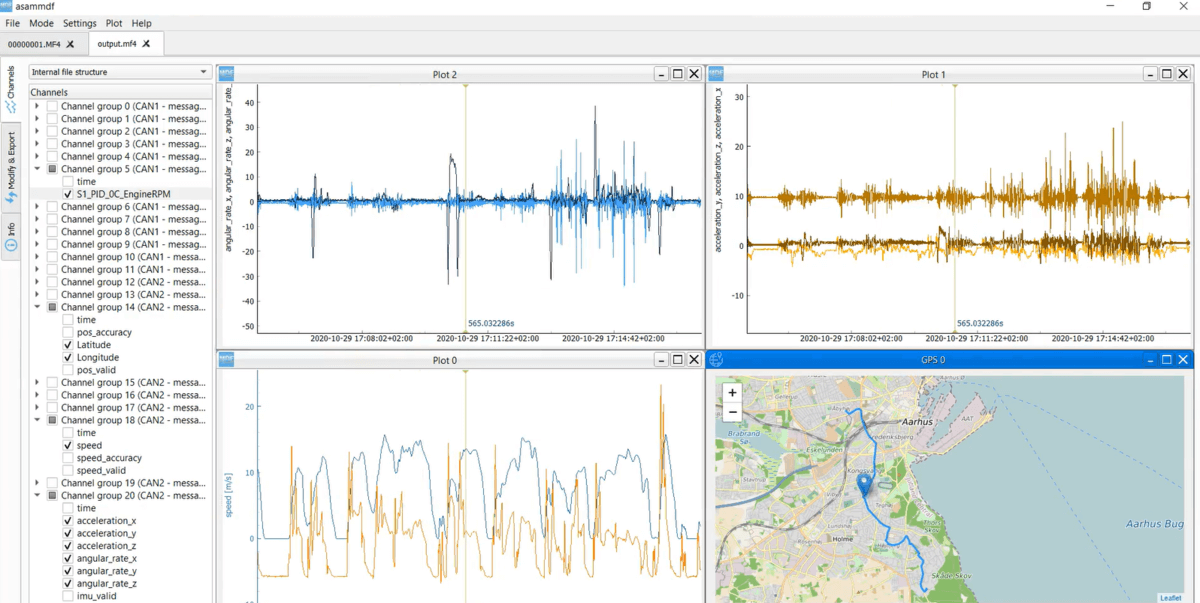Open the File menu
1200x603 pixels.
pos(12,23)
